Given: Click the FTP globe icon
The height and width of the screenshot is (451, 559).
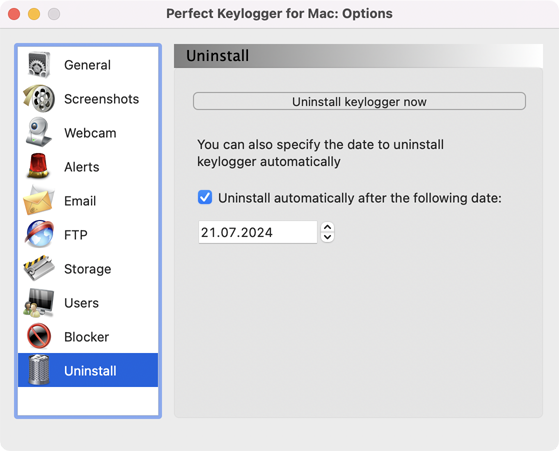Looking at the screenshot, I should click(x=39, y=234).
